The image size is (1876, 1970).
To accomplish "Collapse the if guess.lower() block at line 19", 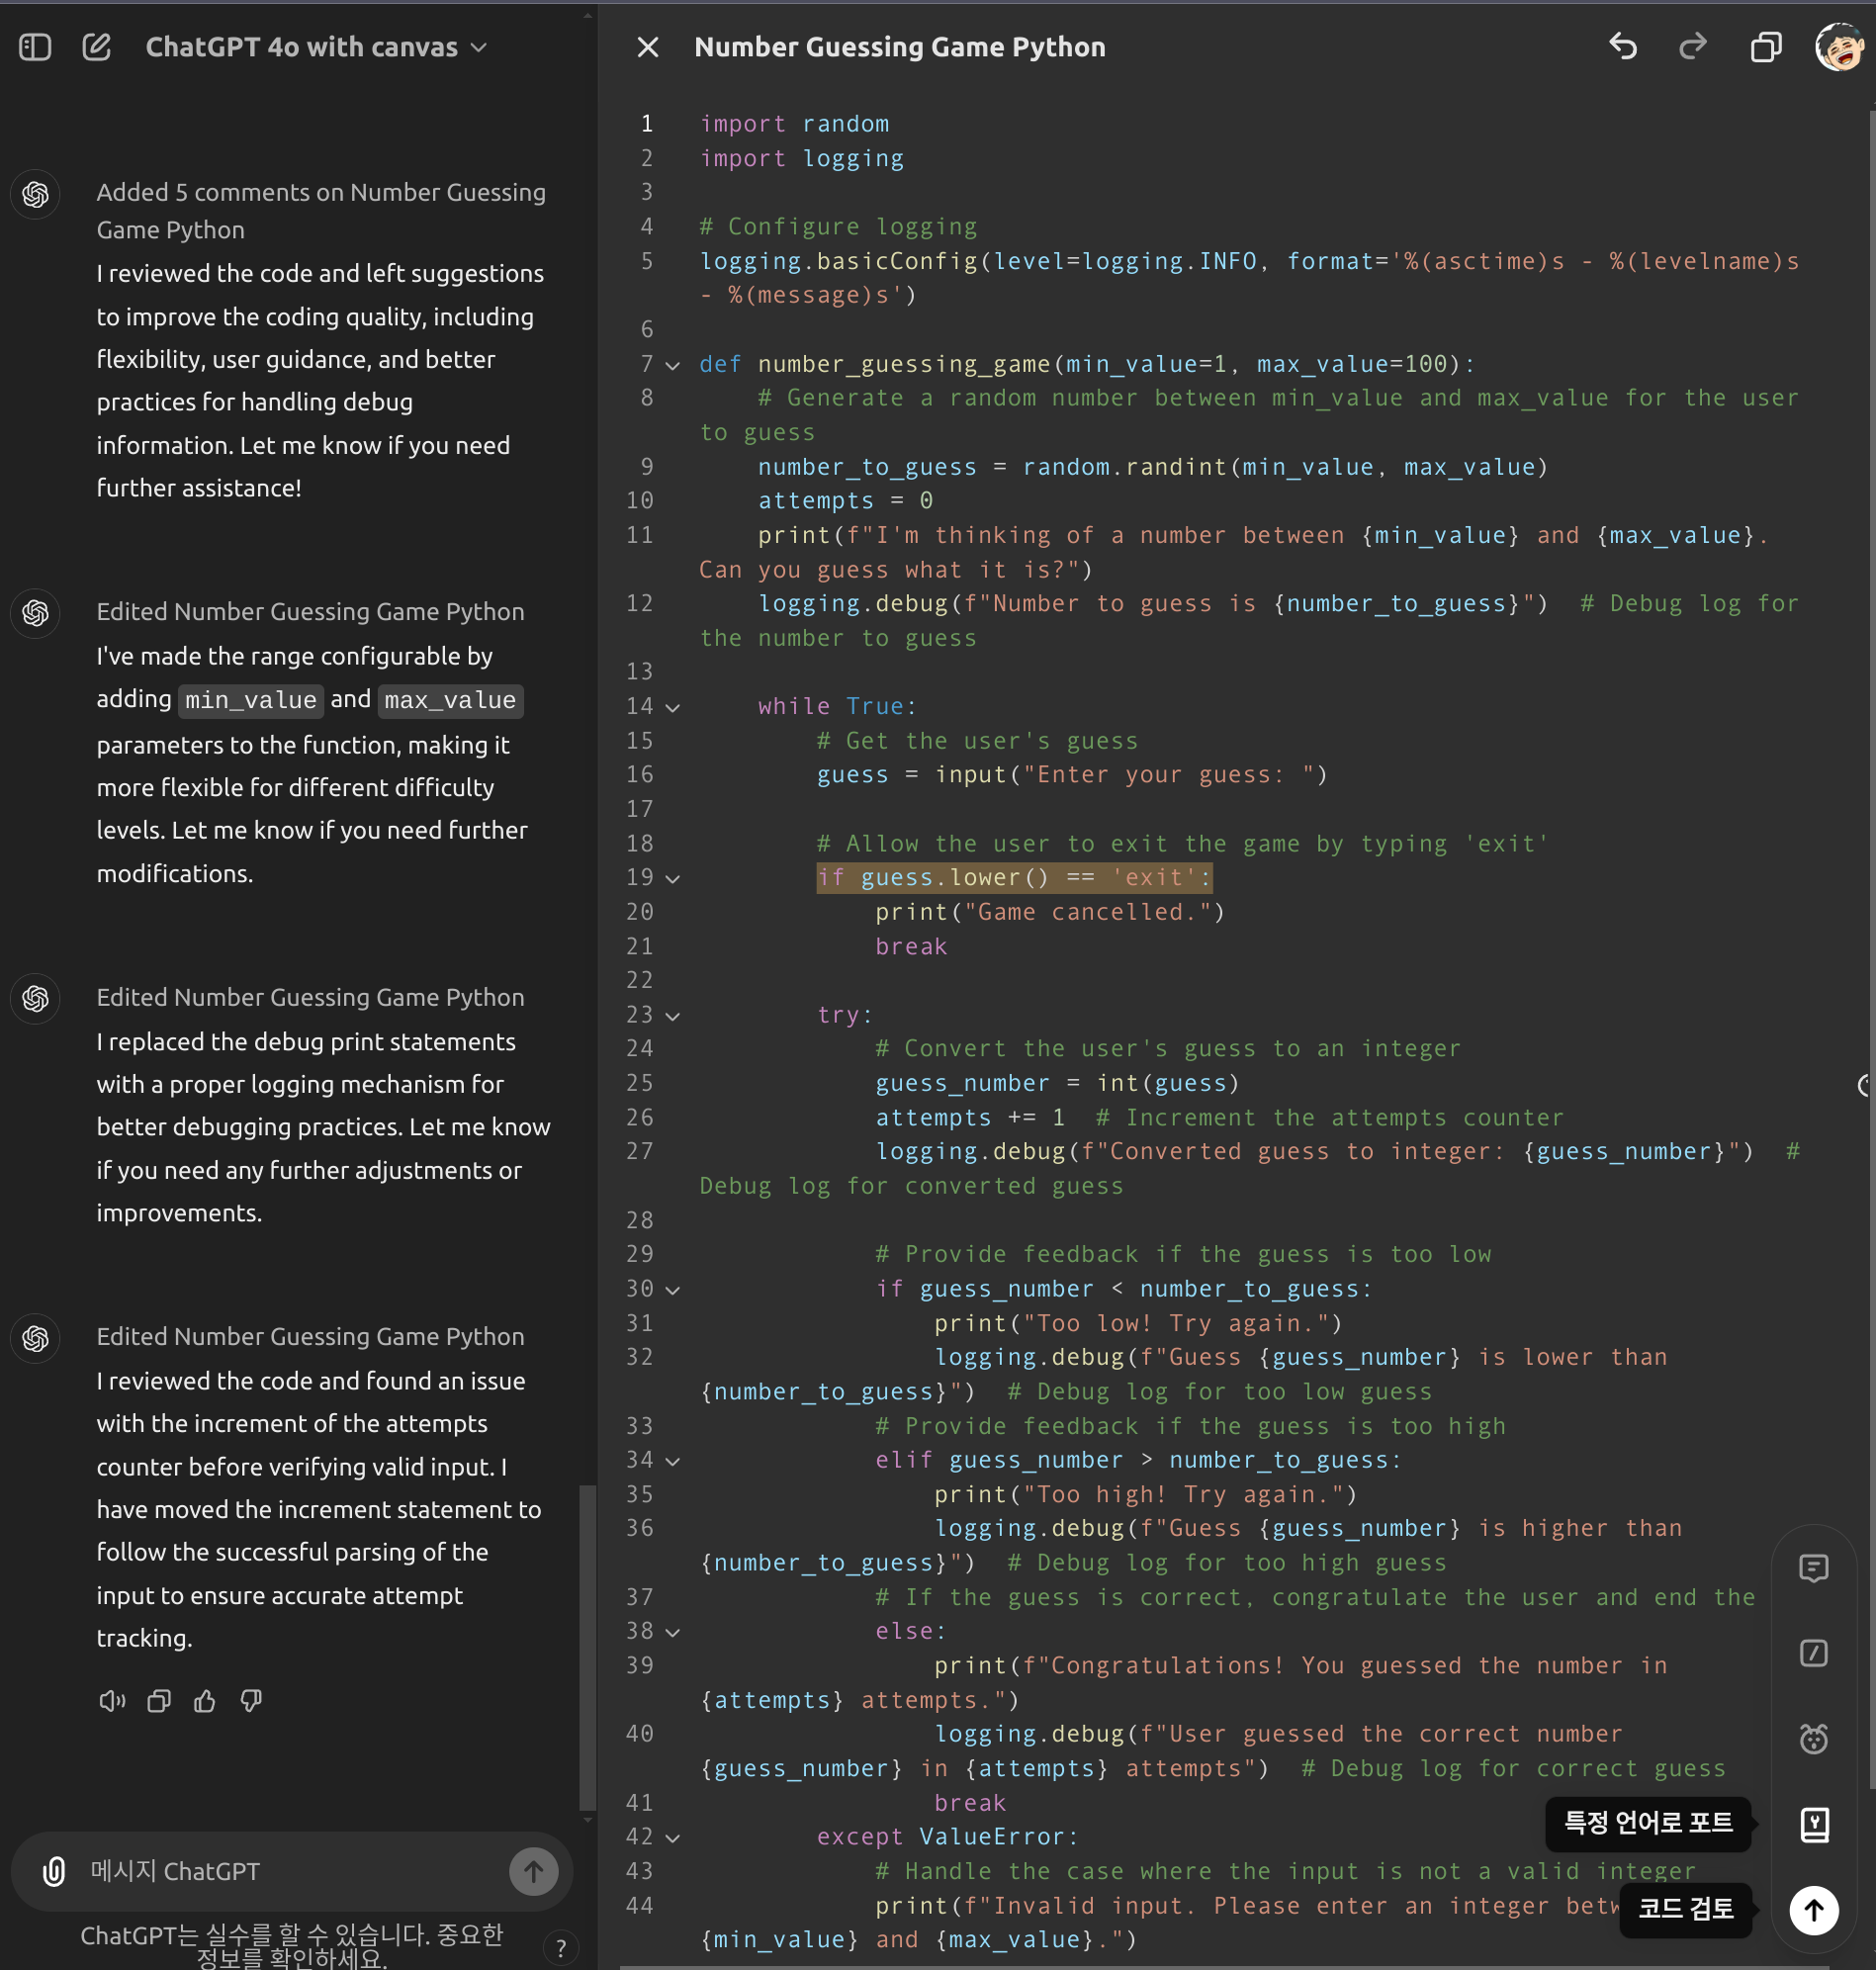I will pyautogui.click(x=673, y=878).
